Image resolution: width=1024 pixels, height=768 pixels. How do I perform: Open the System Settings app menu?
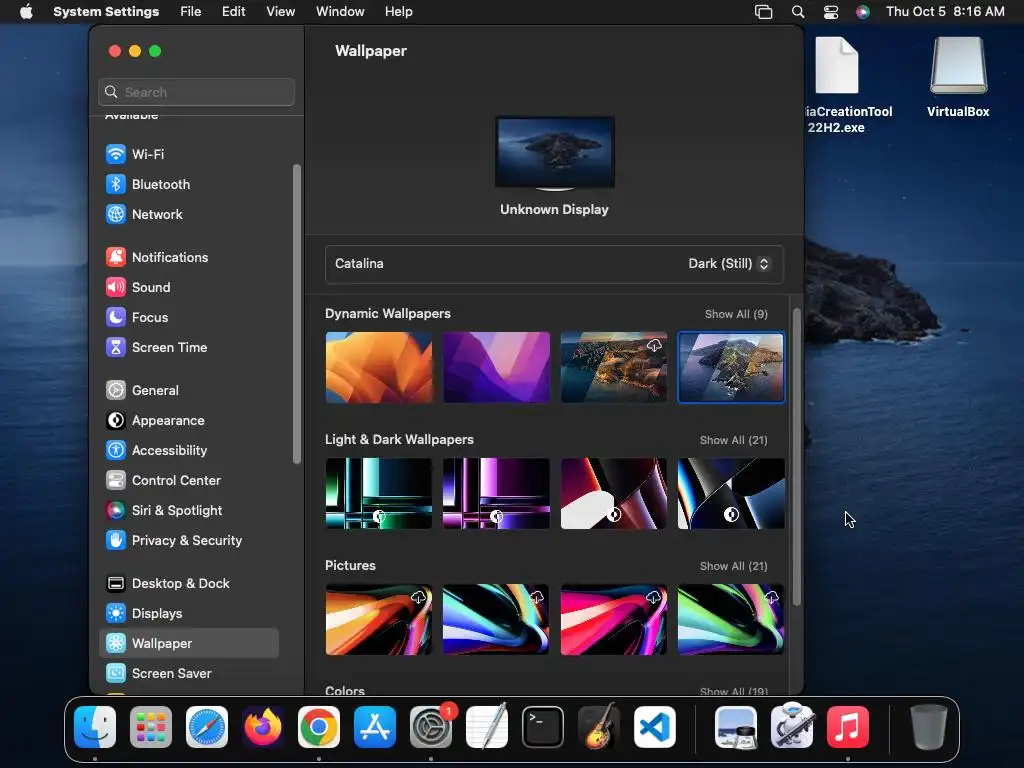click(106, 12)
